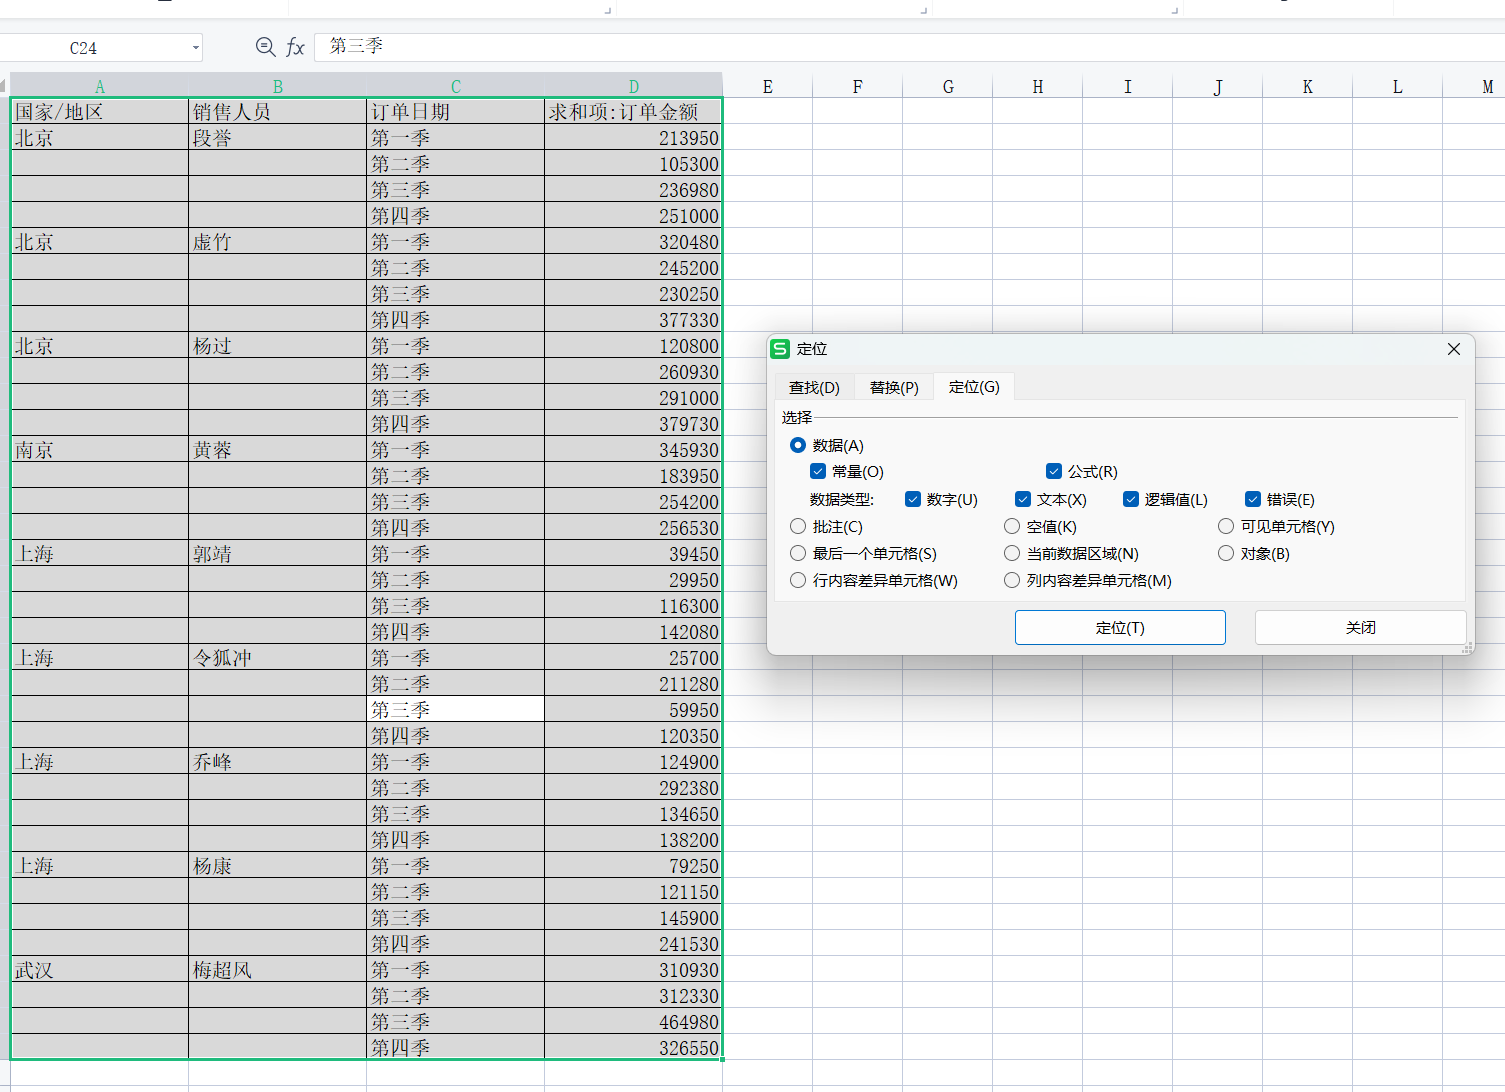Image resolution: width=1505 pixels, height=1092 pixels.
Task: Close the 定位 dialog with the X
Action: click(1453, 349)
